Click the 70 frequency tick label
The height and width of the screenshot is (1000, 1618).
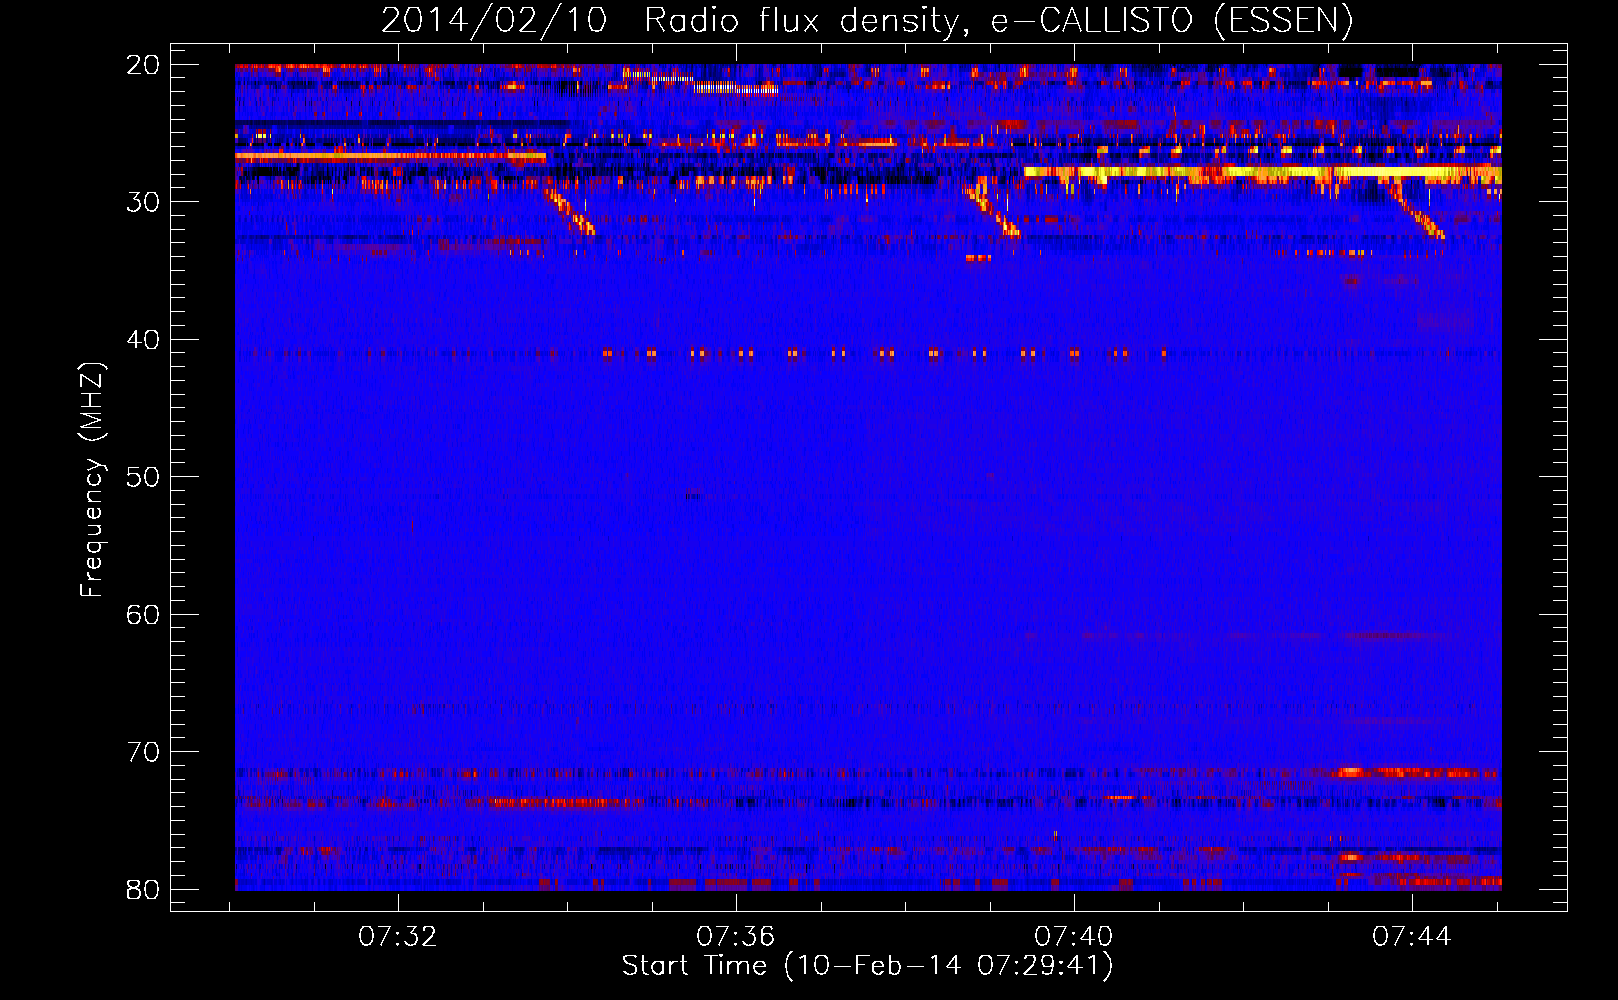click(143, 752)
